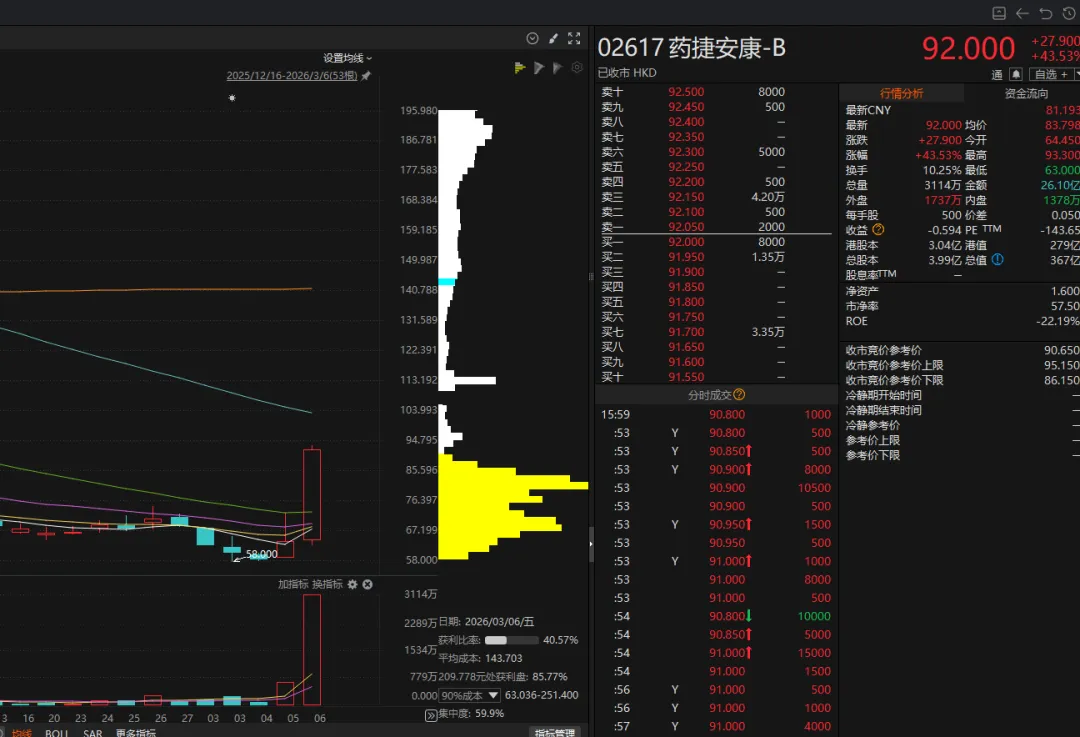Toggle second gray chip flag view
Screen dimensions: 1080x737
pyautogui.click(x=557, y=68)
